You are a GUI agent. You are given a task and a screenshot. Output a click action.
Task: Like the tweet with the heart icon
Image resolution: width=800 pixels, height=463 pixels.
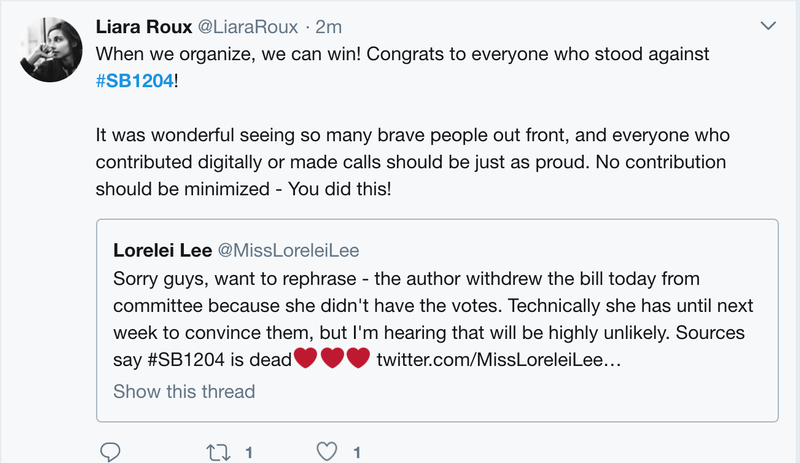(326, 451)
